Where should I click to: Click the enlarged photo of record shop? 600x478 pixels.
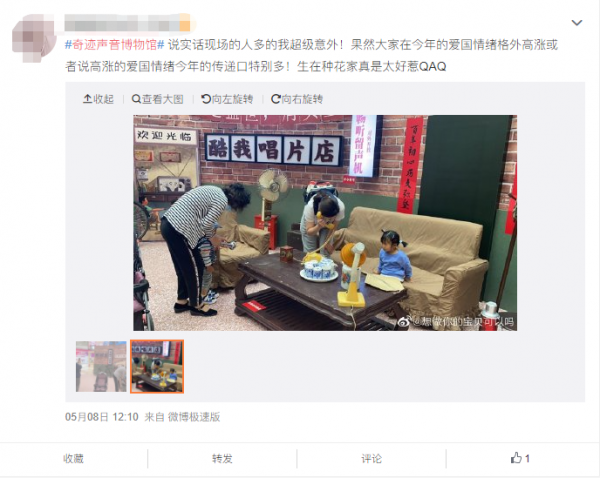tap(325, 223)
